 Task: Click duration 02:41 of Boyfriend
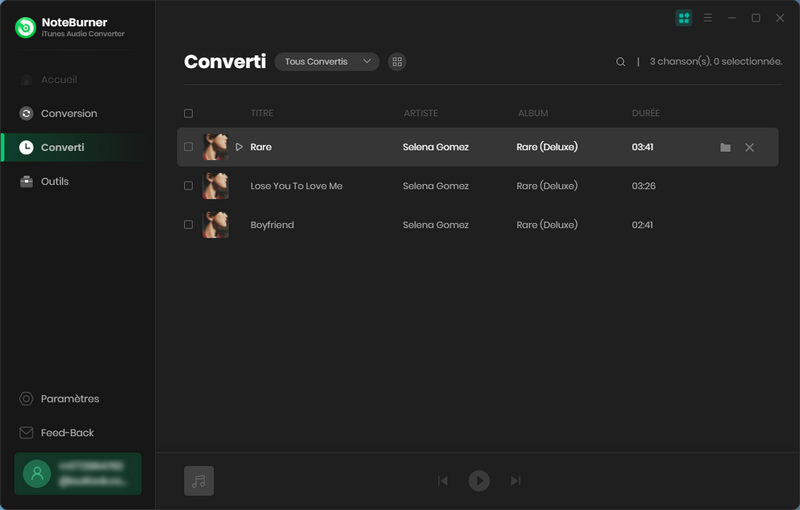click(x=642, y=225)
